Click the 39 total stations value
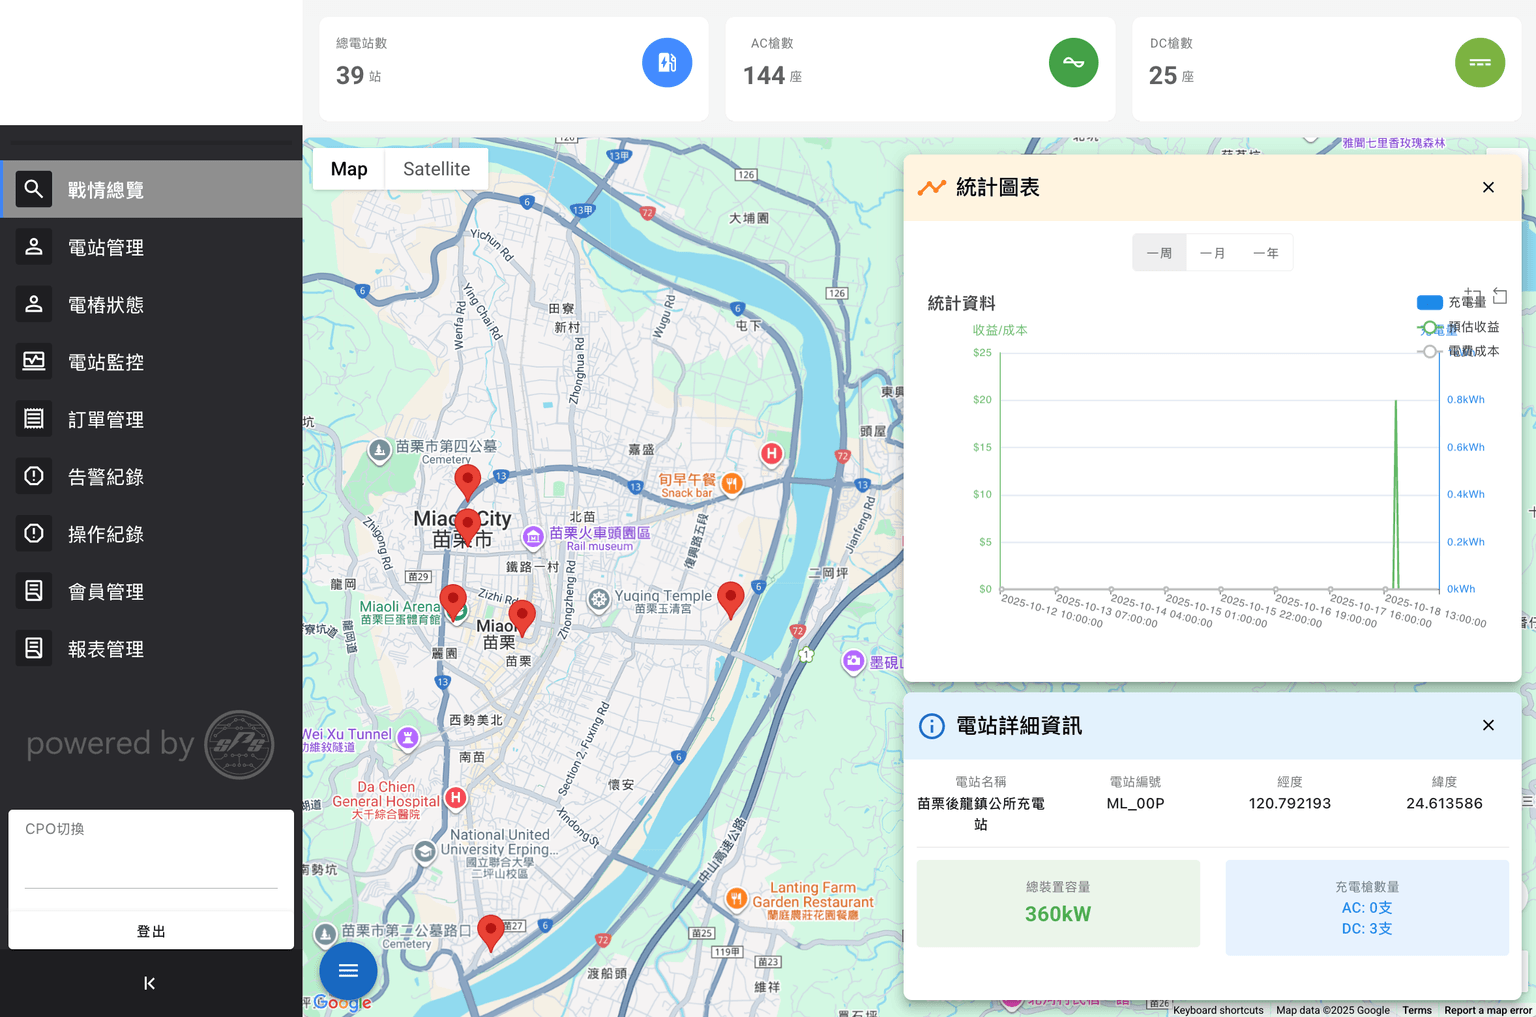This screenshot has height=1017, width=1536. 350,76
